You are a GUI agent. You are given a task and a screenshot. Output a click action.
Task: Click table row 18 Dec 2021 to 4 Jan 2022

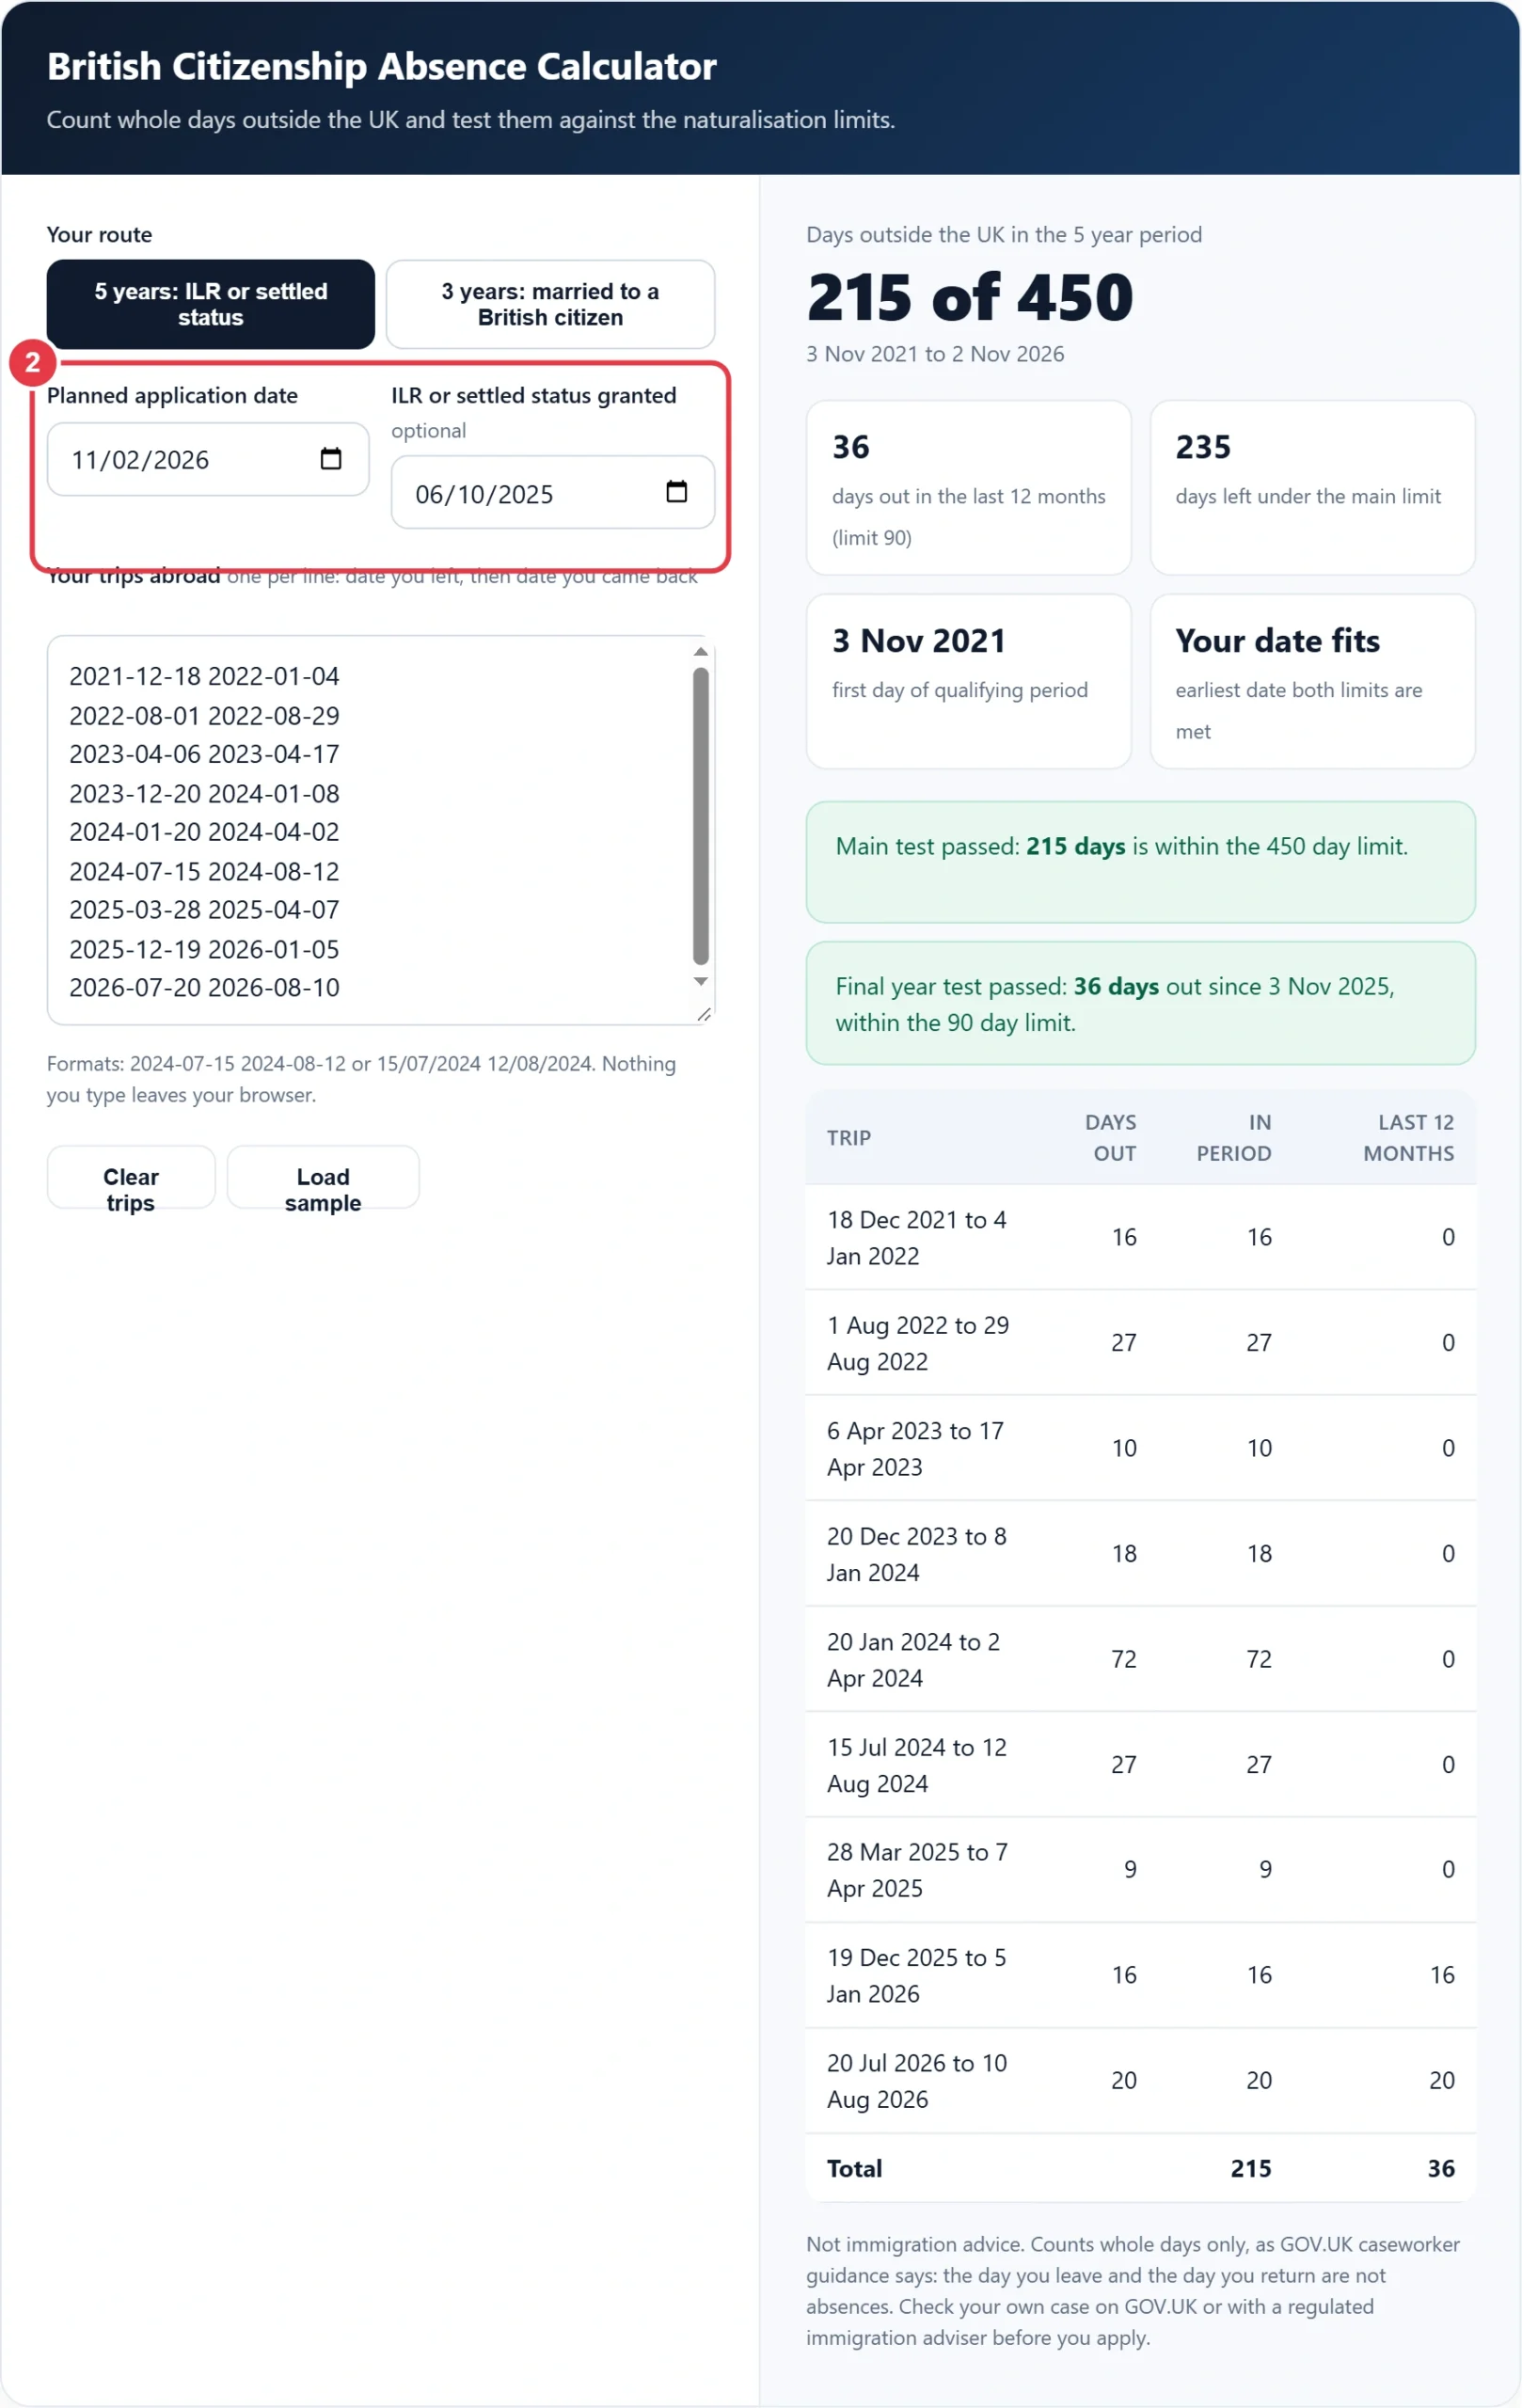tap(1140, 1238)
